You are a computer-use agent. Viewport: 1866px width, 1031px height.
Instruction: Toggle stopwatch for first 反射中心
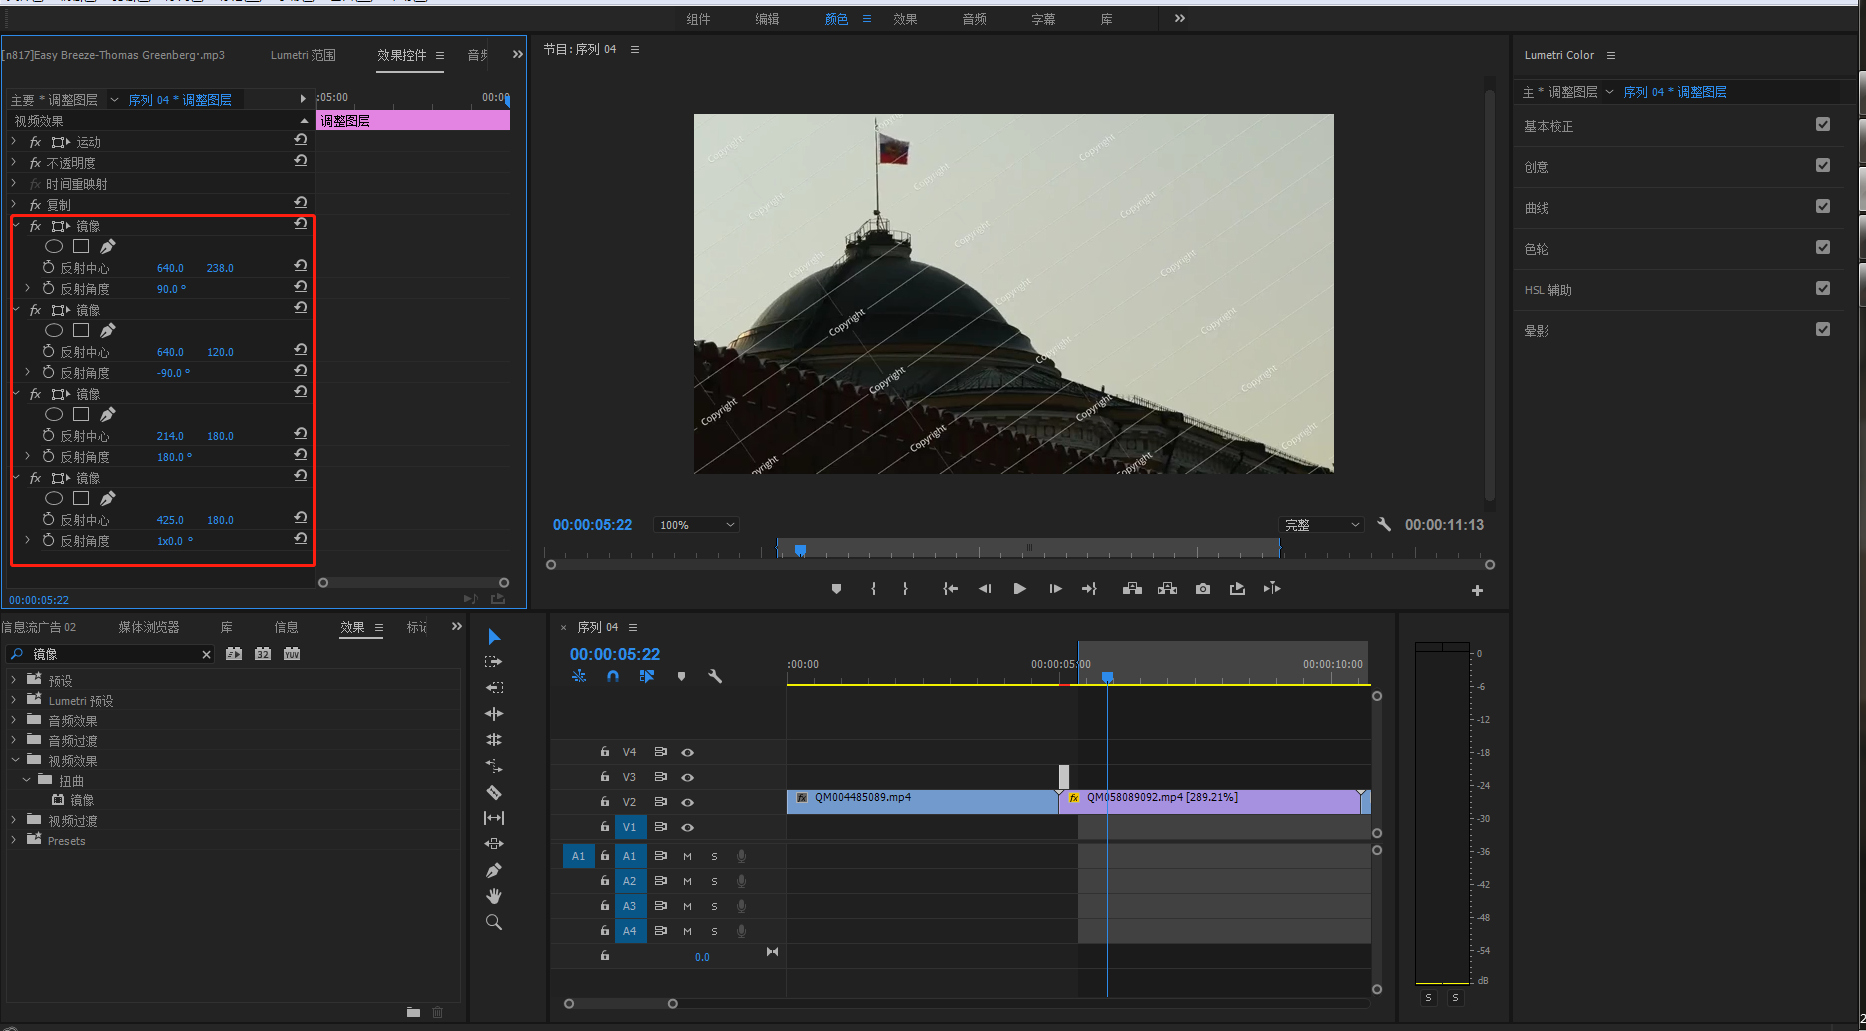pos(48,267)
